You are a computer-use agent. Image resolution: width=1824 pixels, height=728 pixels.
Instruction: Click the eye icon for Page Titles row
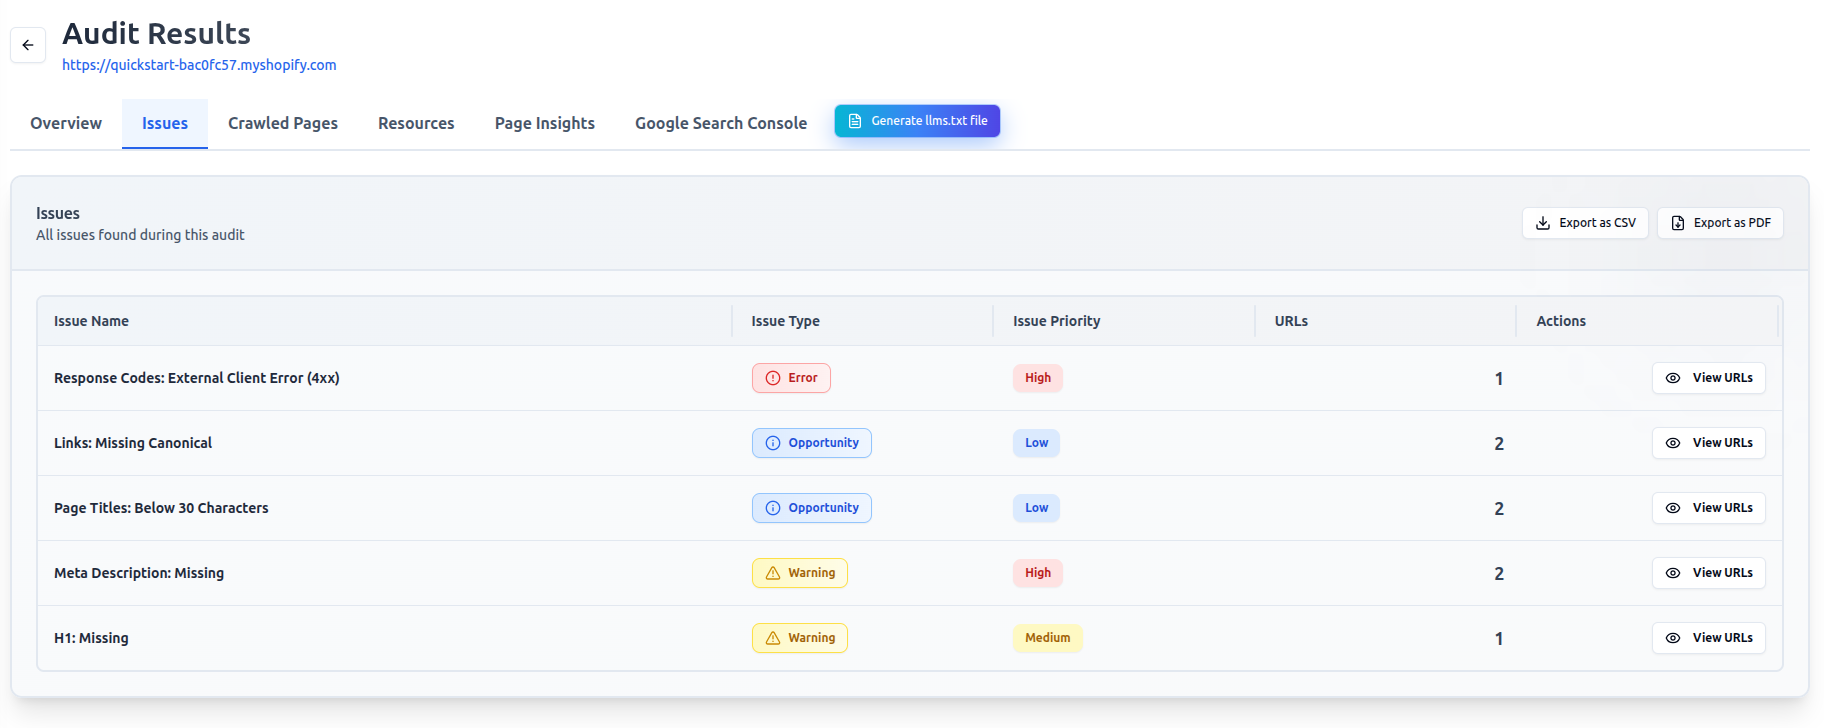click(x=1672, y=508)
